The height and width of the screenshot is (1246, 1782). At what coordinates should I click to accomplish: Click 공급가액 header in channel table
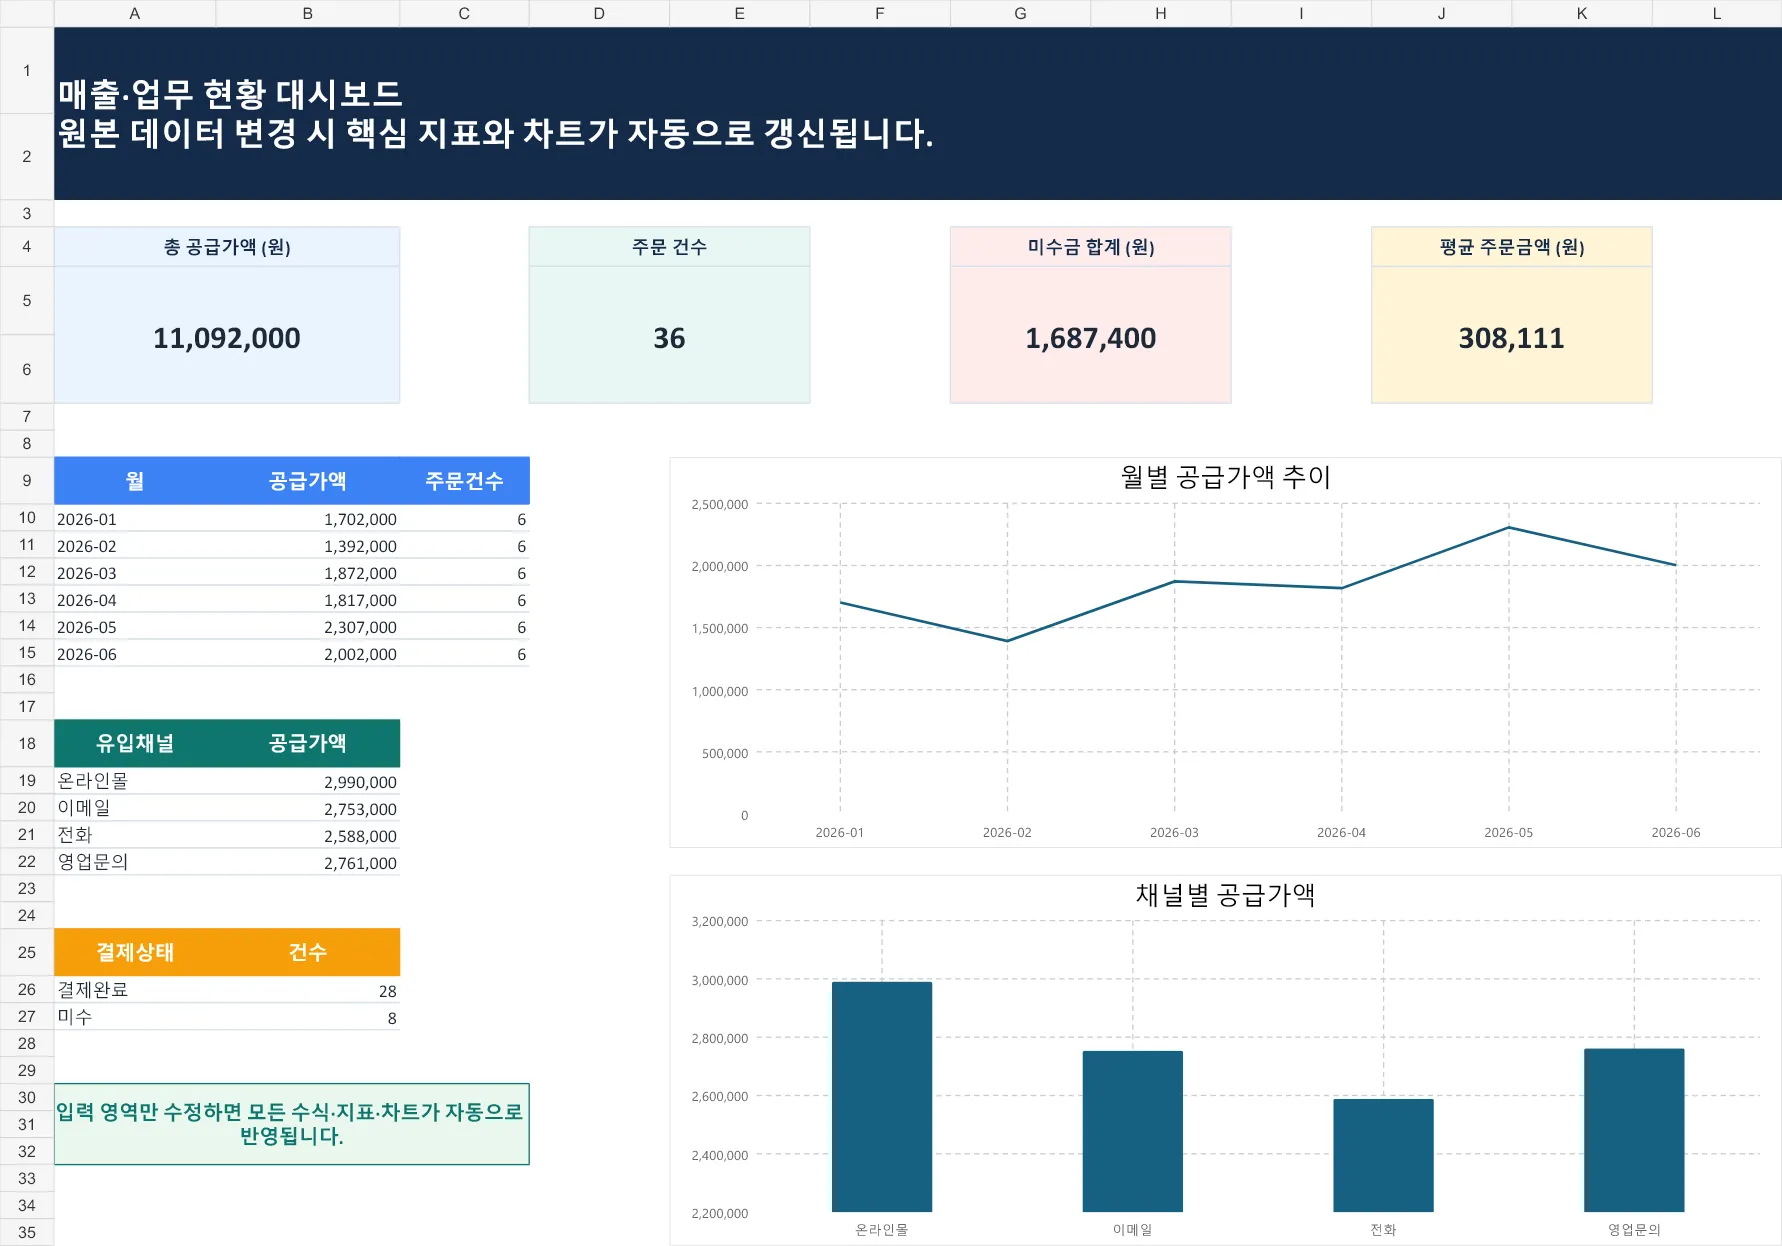coord(308,743)
